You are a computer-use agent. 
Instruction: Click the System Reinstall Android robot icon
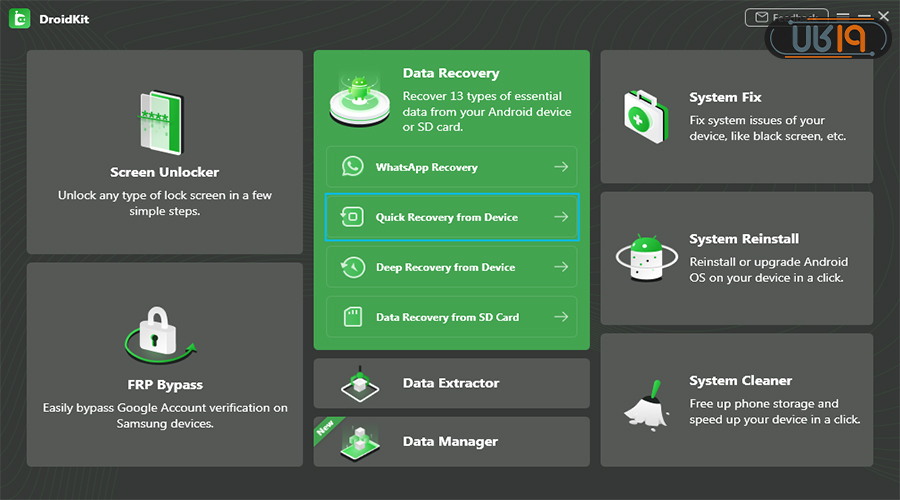645,258
